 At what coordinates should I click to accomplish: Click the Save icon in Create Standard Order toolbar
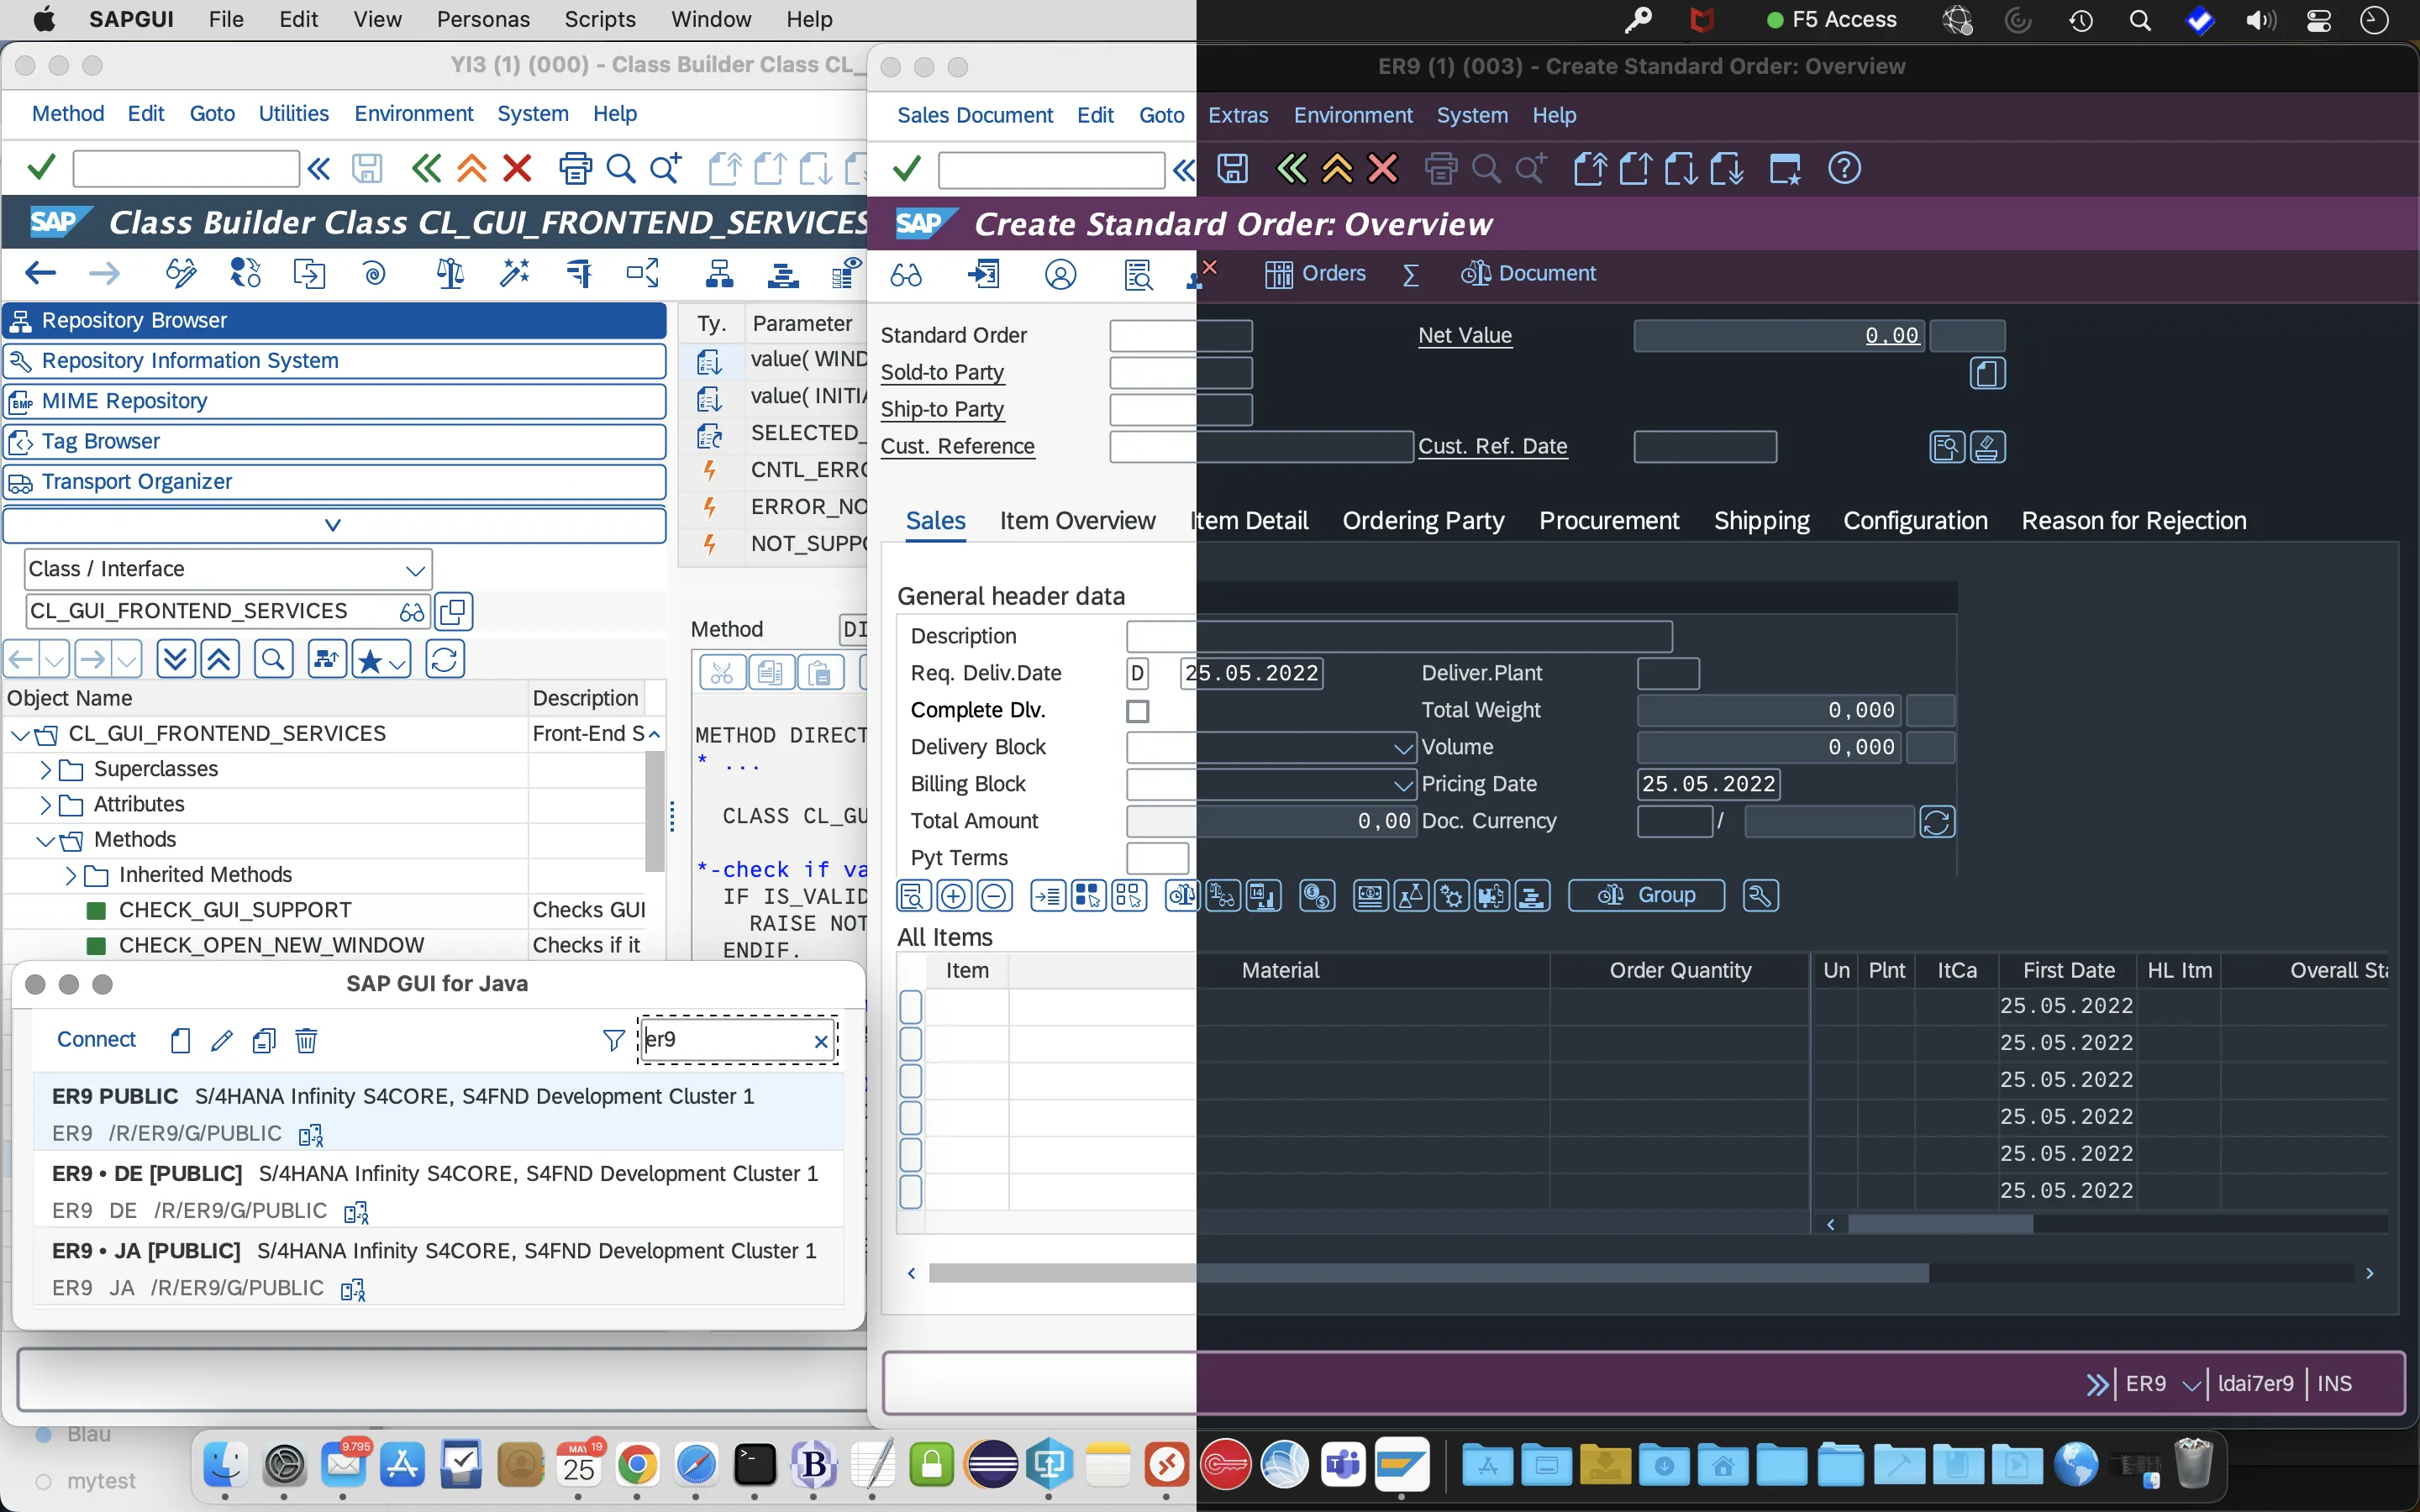point(1232,168)
